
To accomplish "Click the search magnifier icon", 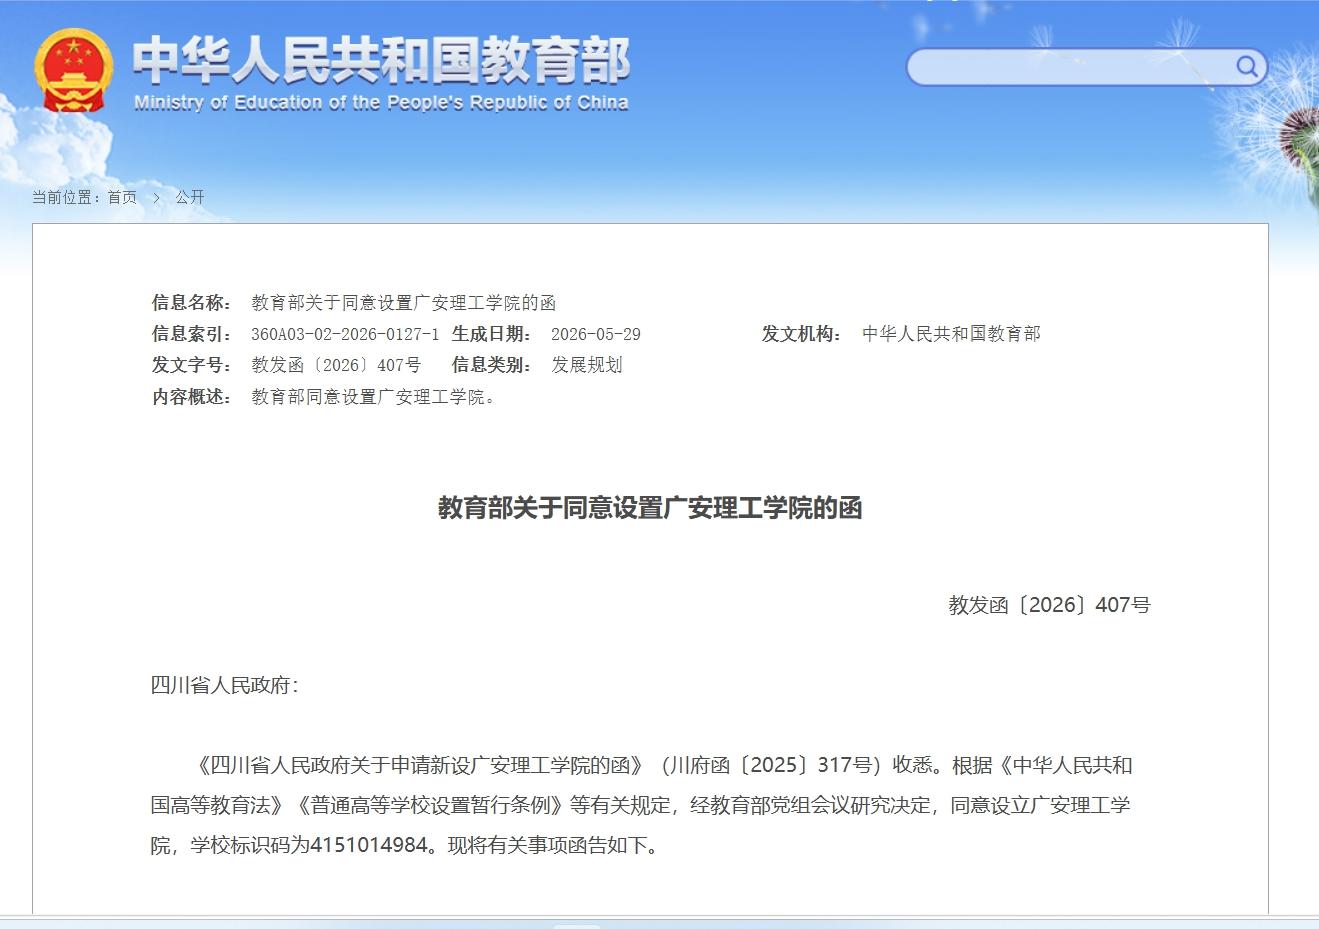I will (x=1246, y=67).
